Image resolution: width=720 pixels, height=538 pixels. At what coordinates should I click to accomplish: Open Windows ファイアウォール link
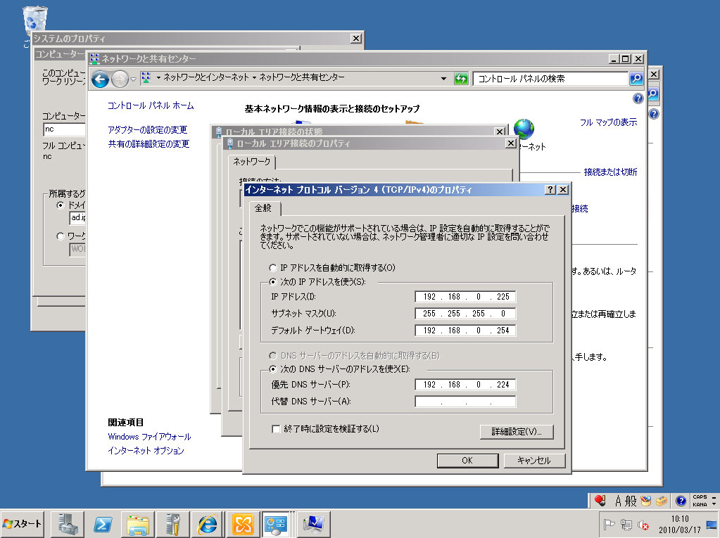149,437
